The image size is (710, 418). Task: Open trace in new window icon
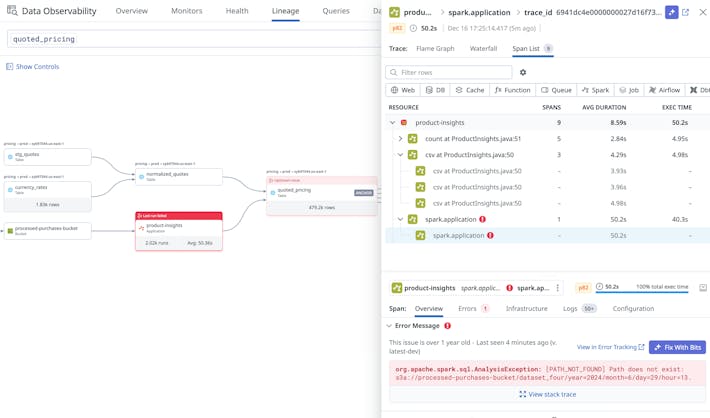(686, 12)
